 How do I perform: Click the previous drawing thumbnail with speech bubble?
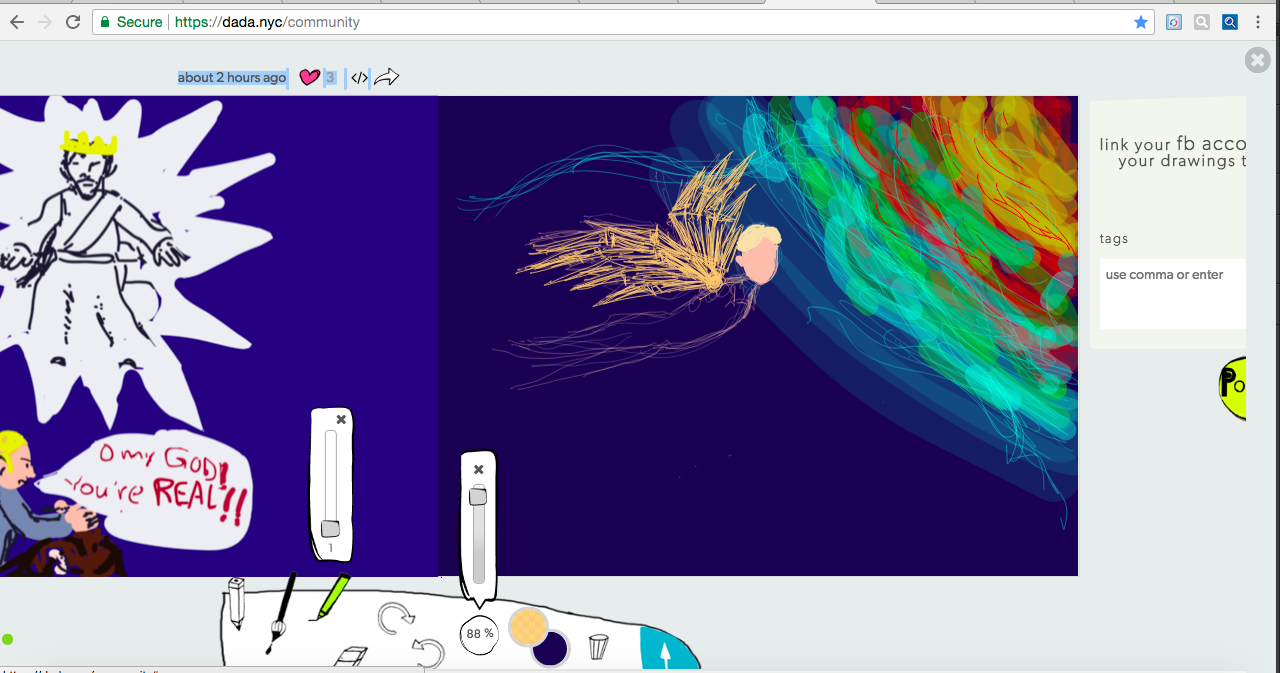[219, 336]
